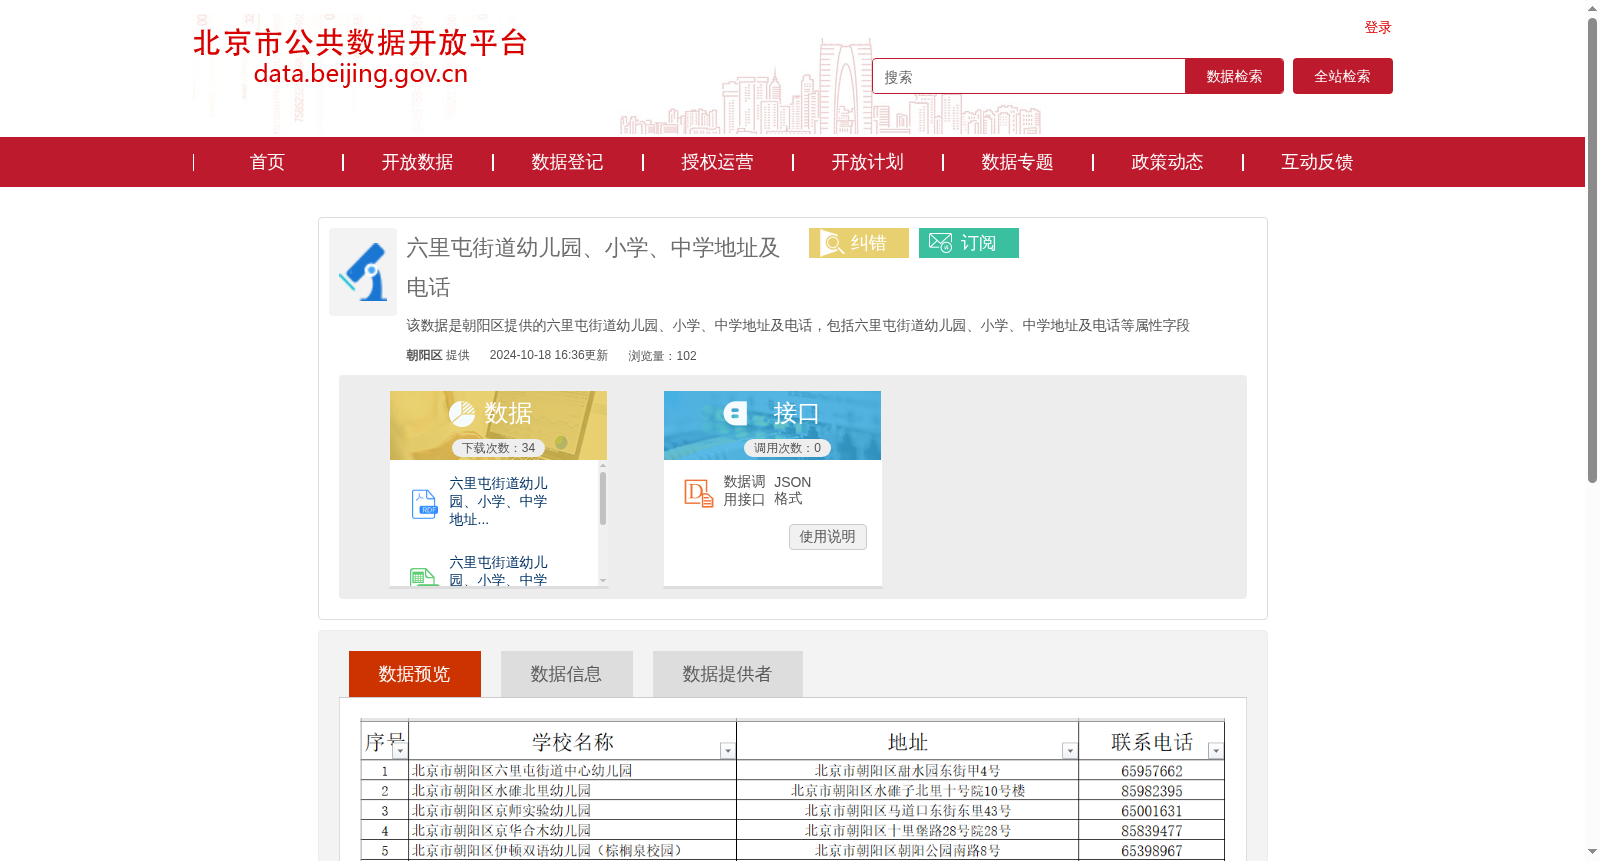Click the orange data API document icon
This screenshot has height=861, width=1600.
(x=699, y=492)
